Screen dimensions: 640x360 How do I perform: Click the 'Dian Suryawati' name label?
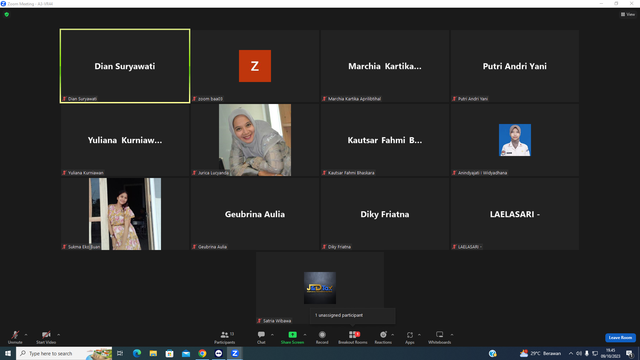click(x=82, y=99)
